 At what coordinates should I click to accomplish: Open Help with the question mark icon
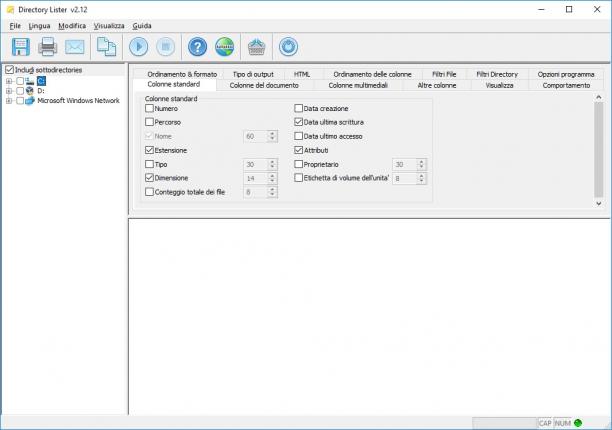(x=197, y=47)
